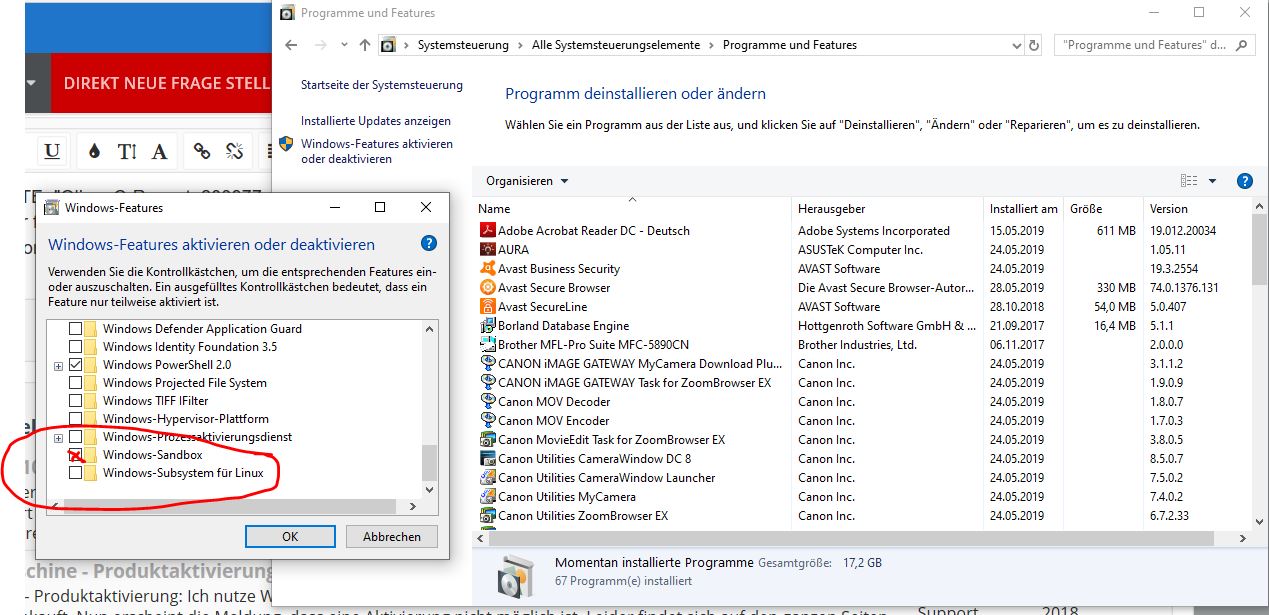Click the Adobe Acrobat Reader DC program icon
Viewport: 1269px width, 615px height.
coord(488,230)
